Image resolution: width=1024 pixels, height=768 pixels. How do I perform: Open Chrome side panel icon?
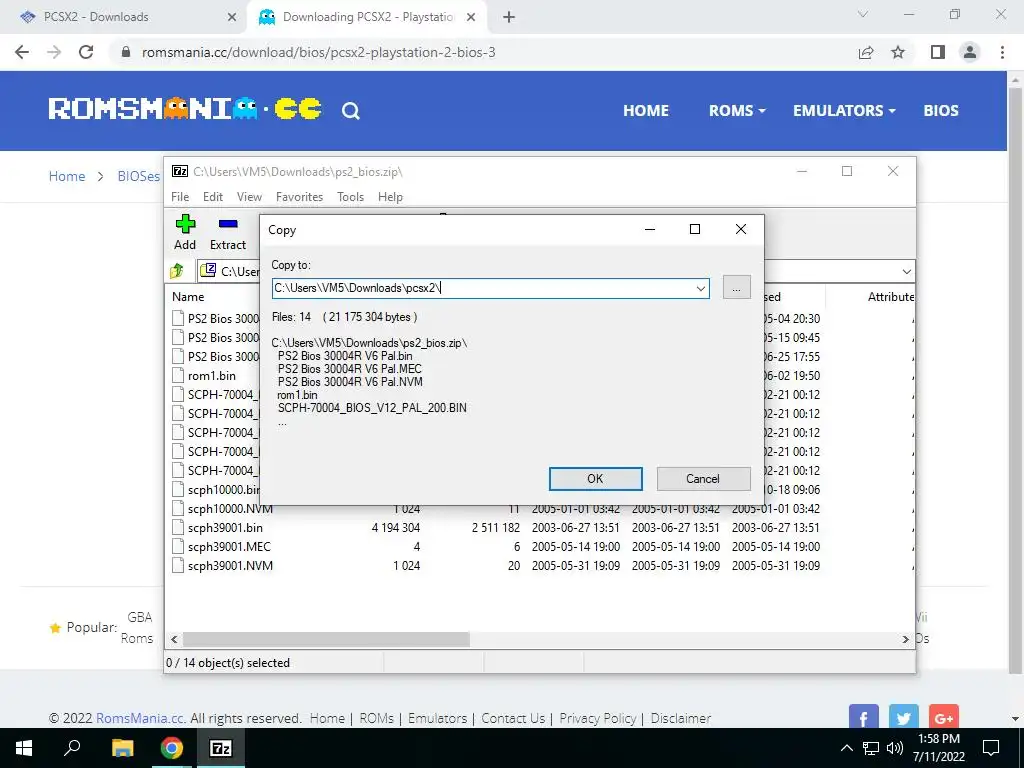click(x=938, y=52)
